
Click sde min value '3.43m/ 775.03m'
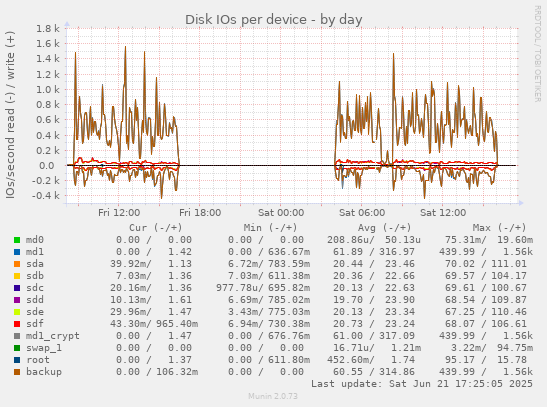coord(269,312)
